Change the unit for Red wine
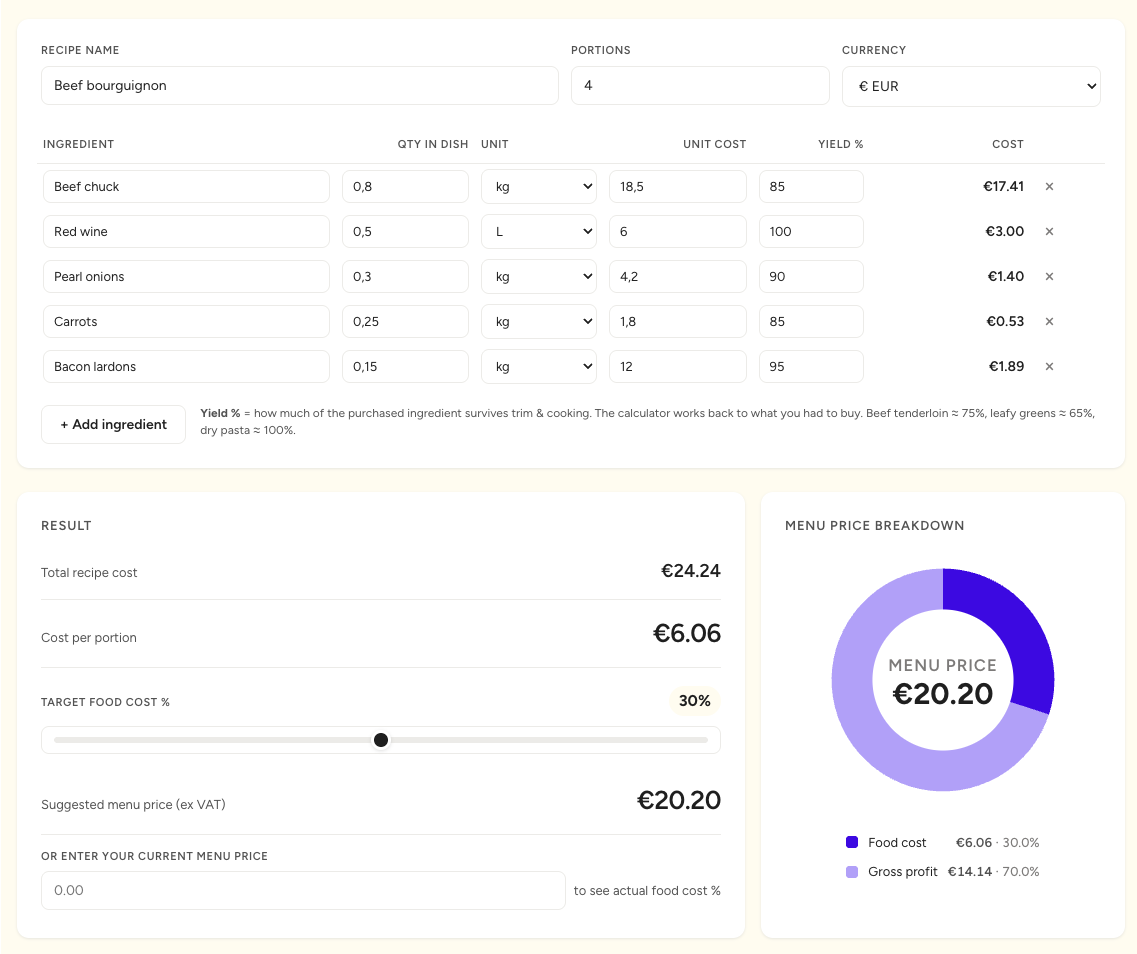This screenshot has height=954, width=1137. 539,231
